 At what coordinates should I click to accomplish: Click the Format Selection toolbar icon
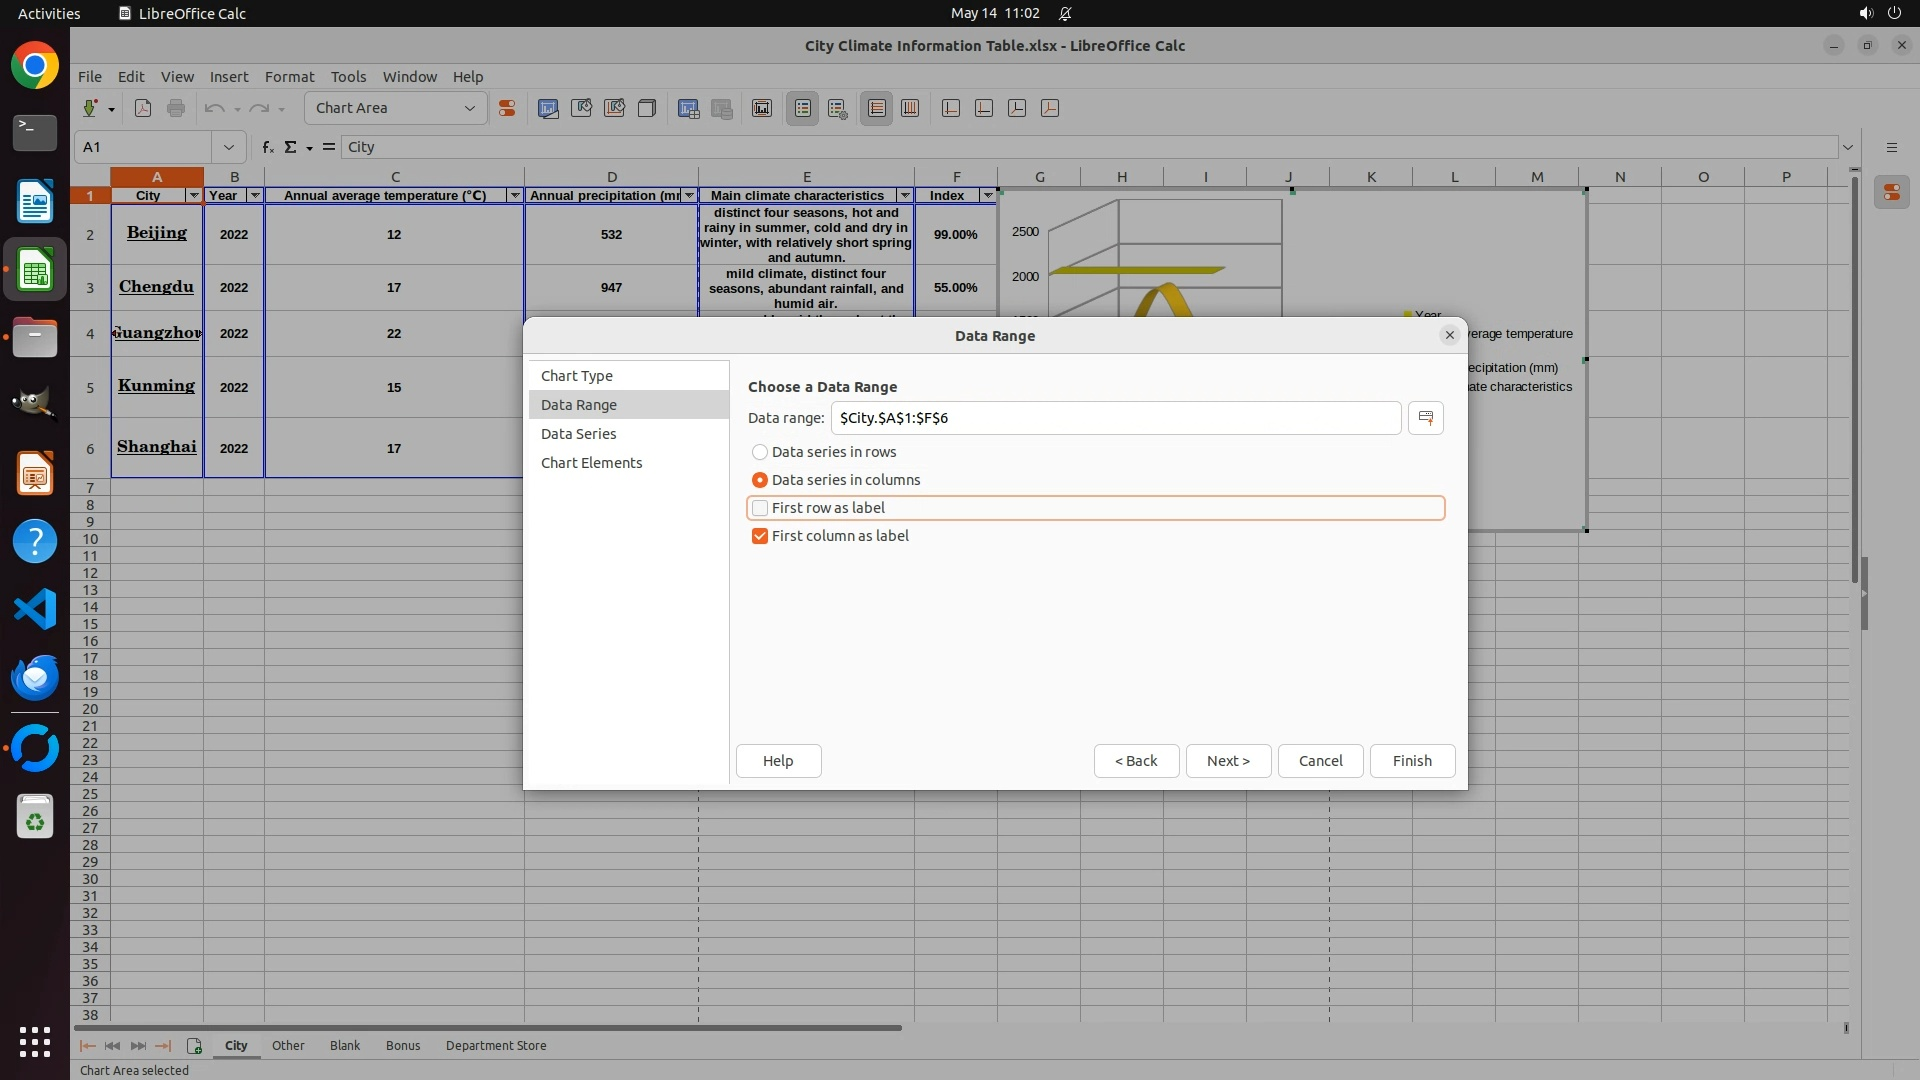pyautogui.click(x=507, y=108)
